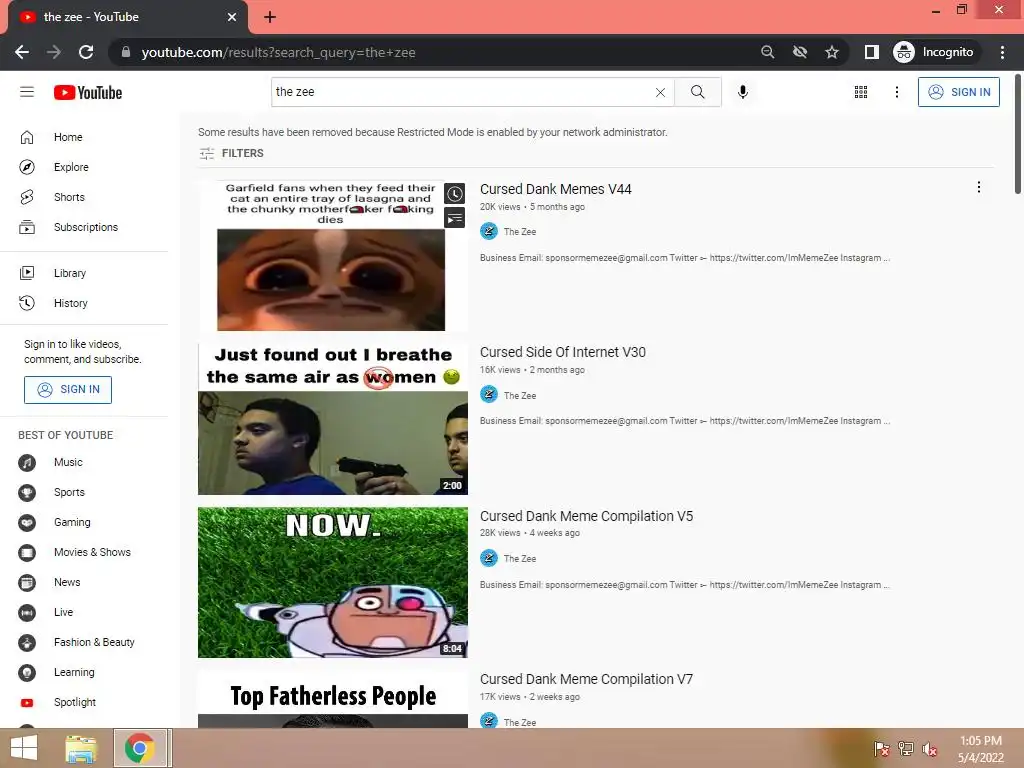Select the Gaming icon

[27, 523]
